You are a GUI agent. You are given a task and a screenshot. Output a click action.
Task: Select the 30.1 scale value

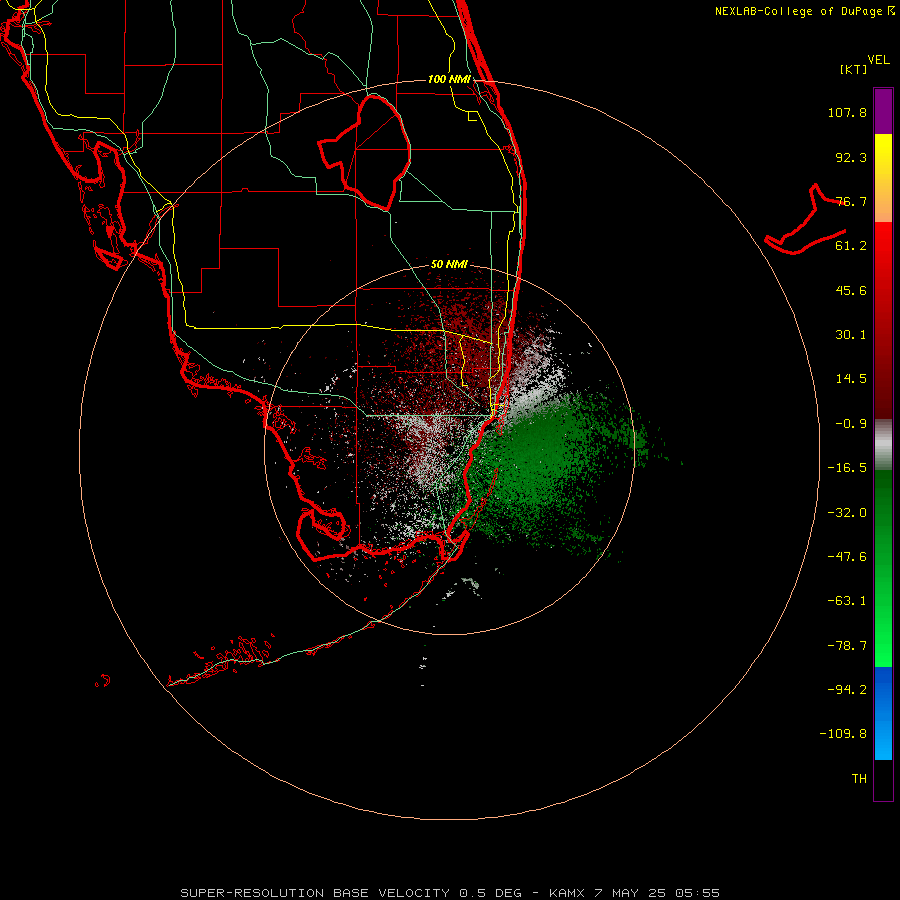coord(851,335)
